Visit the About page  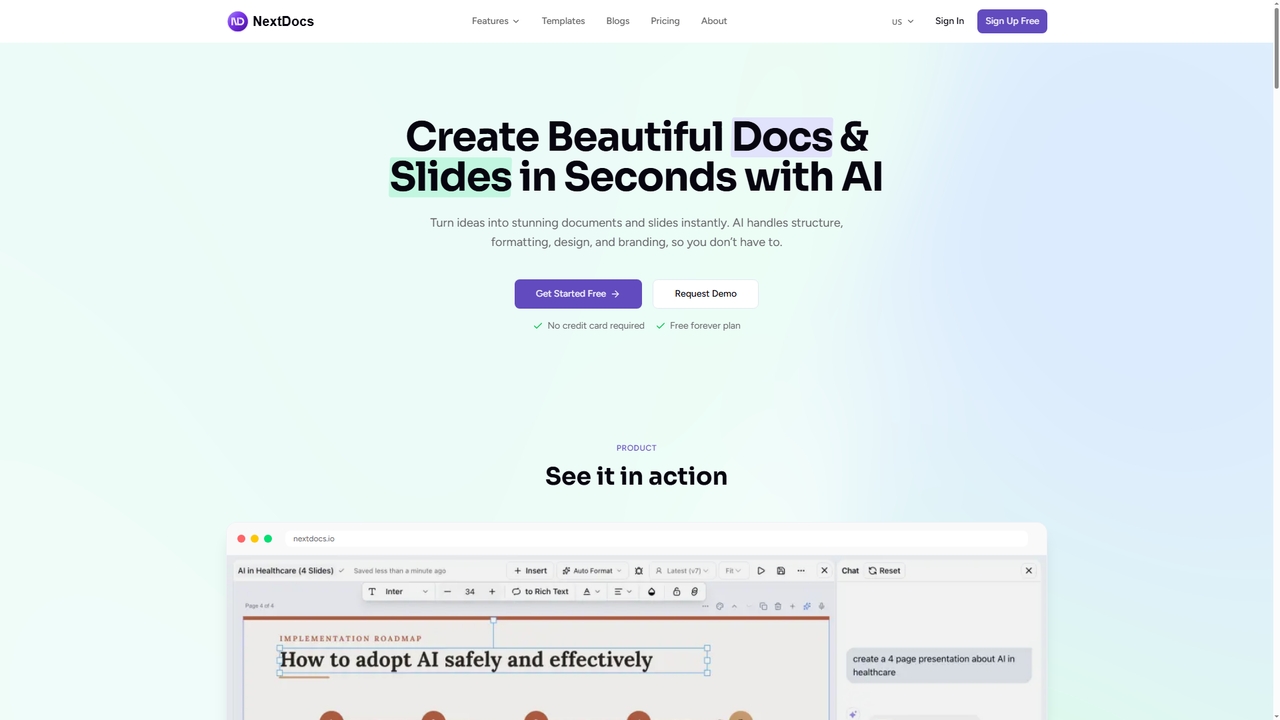point(714,21)
